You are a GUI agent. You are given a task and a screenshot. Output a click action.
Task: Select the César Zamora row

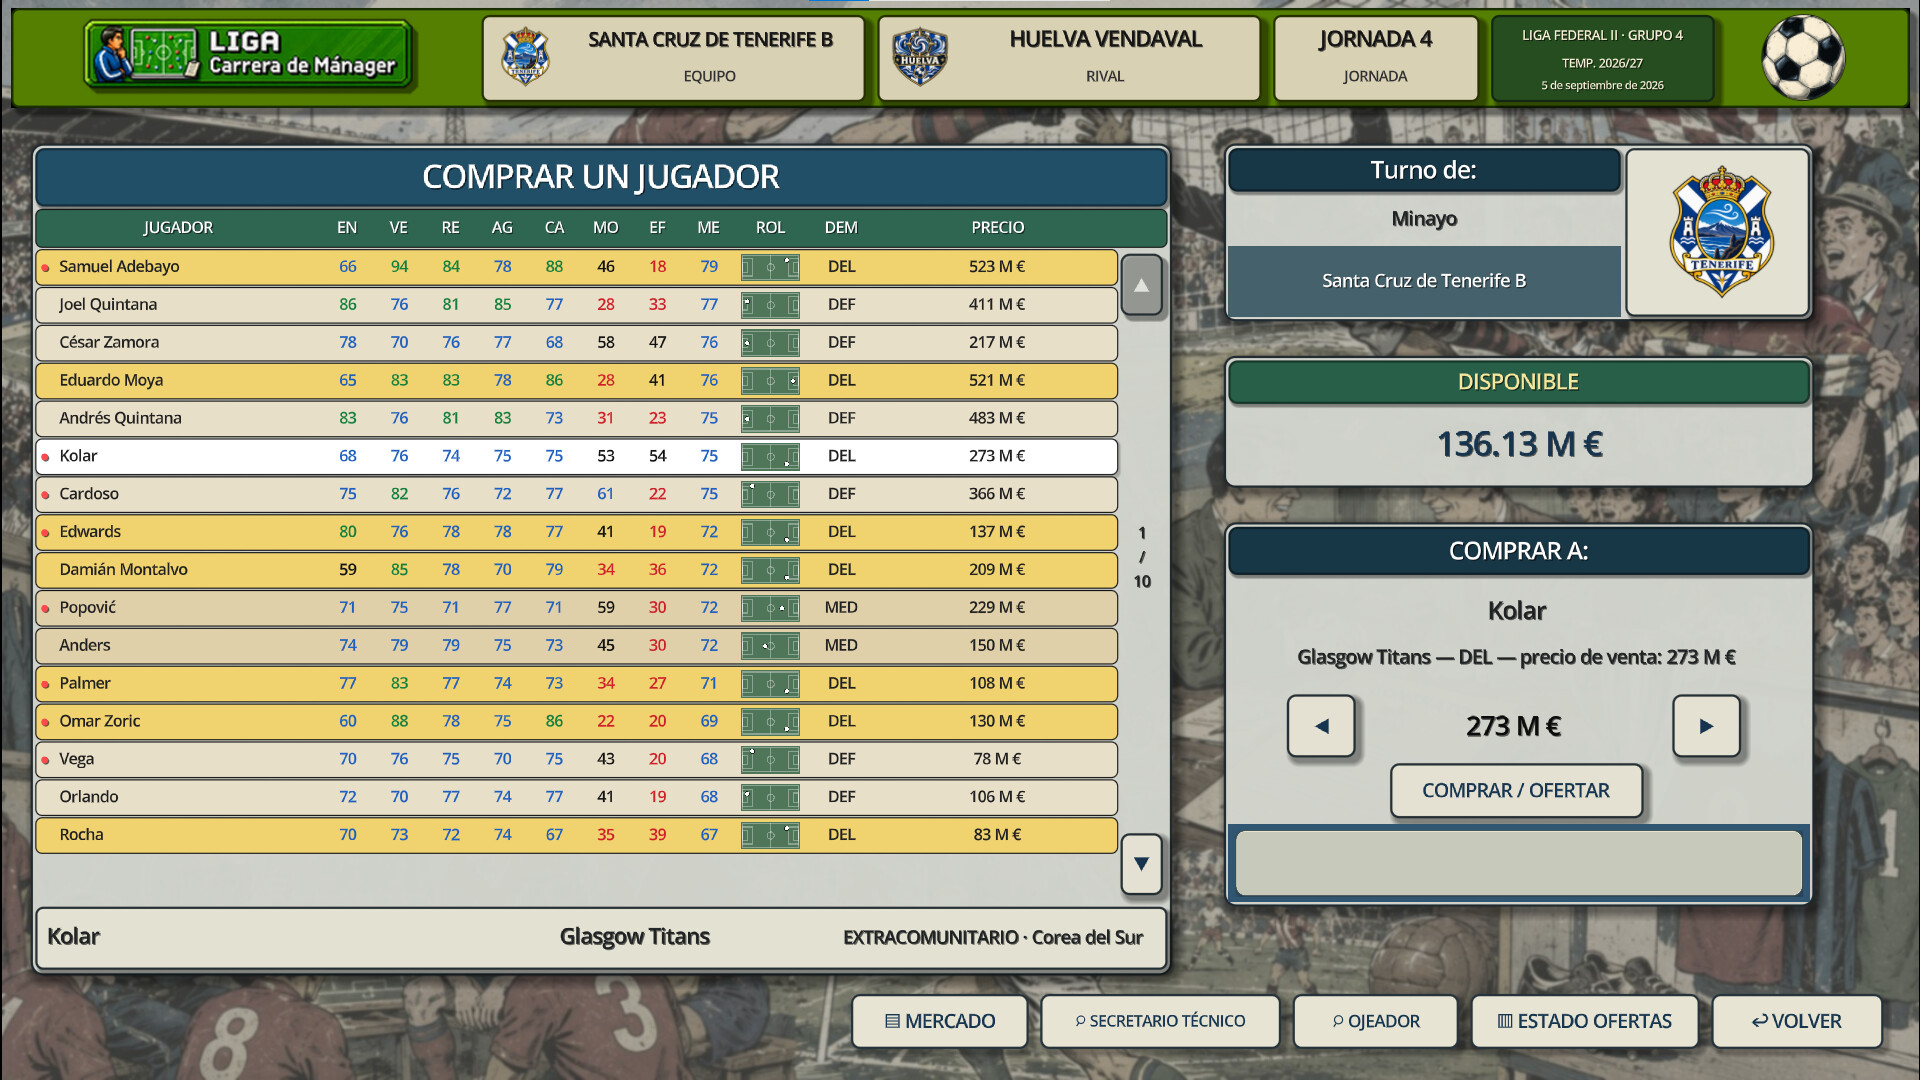click(576, 343)
